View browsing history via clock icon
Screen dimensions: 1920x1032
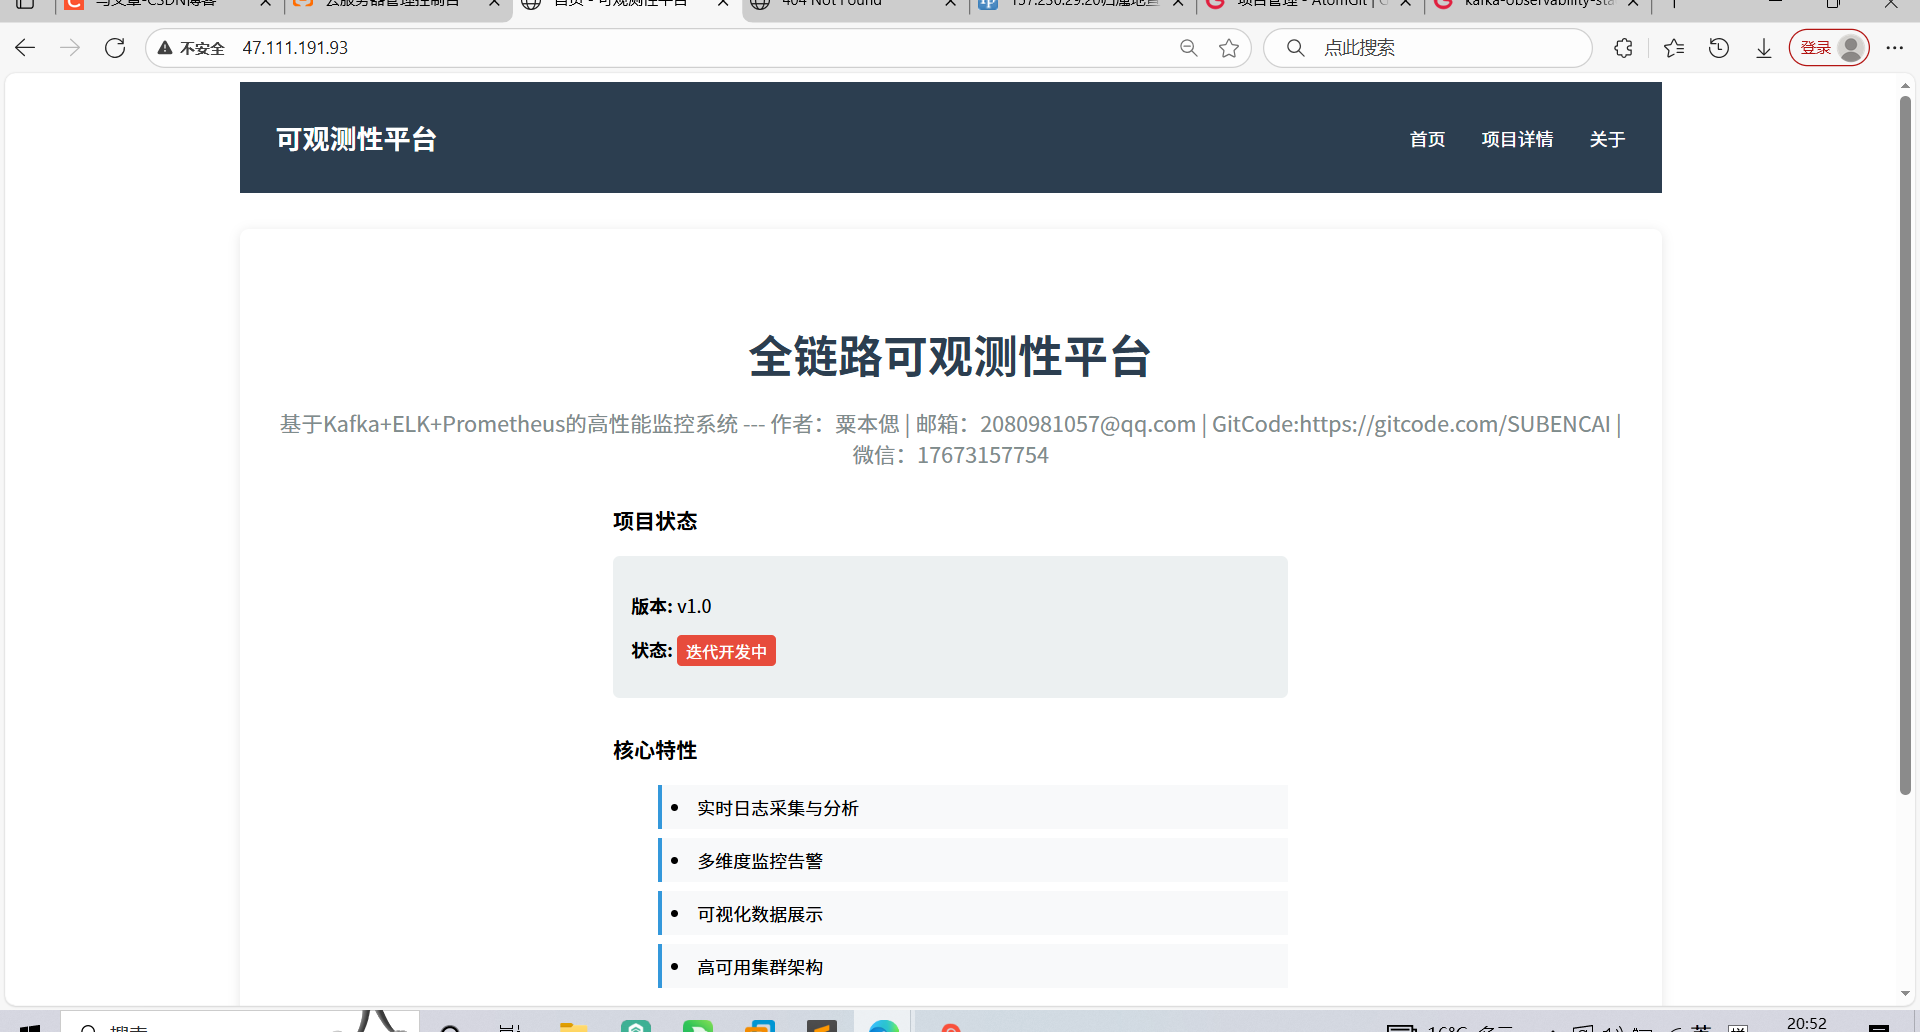coord(1719,47)
